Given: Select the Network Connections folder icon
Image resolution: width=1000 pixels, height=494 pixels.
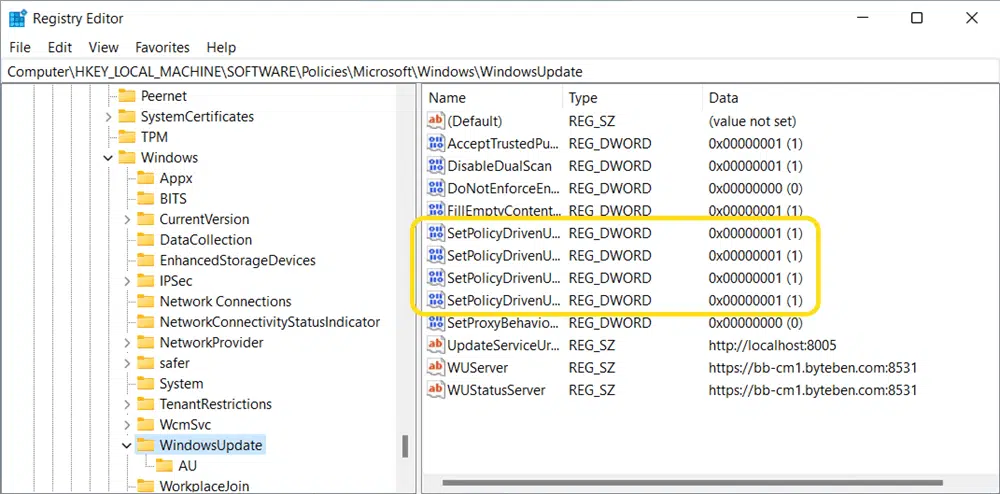Looking at the screenshot, I should 146,301.
